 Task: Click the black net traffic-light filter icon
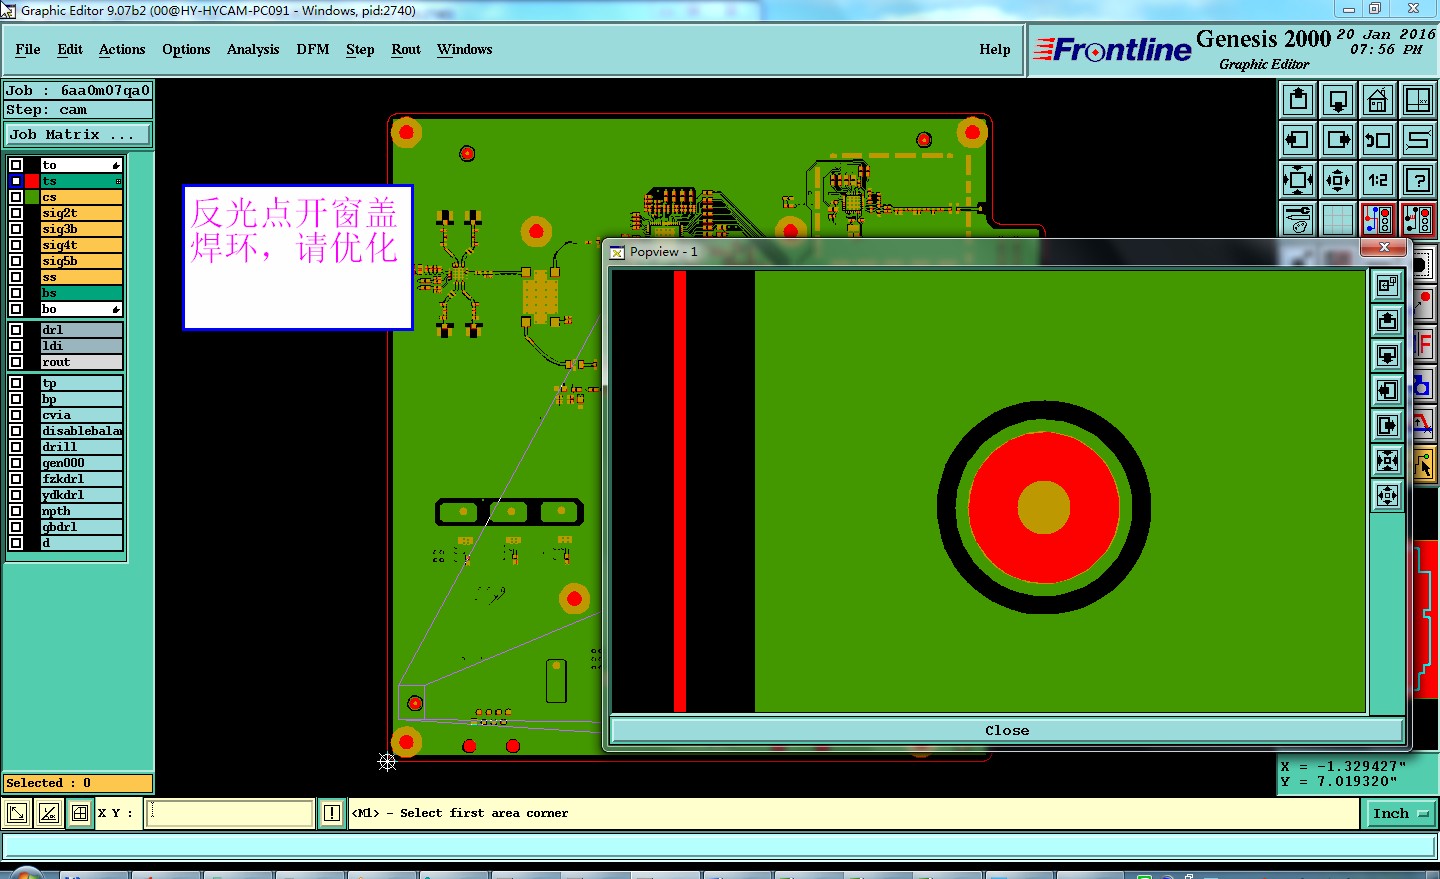[1418, 220]
